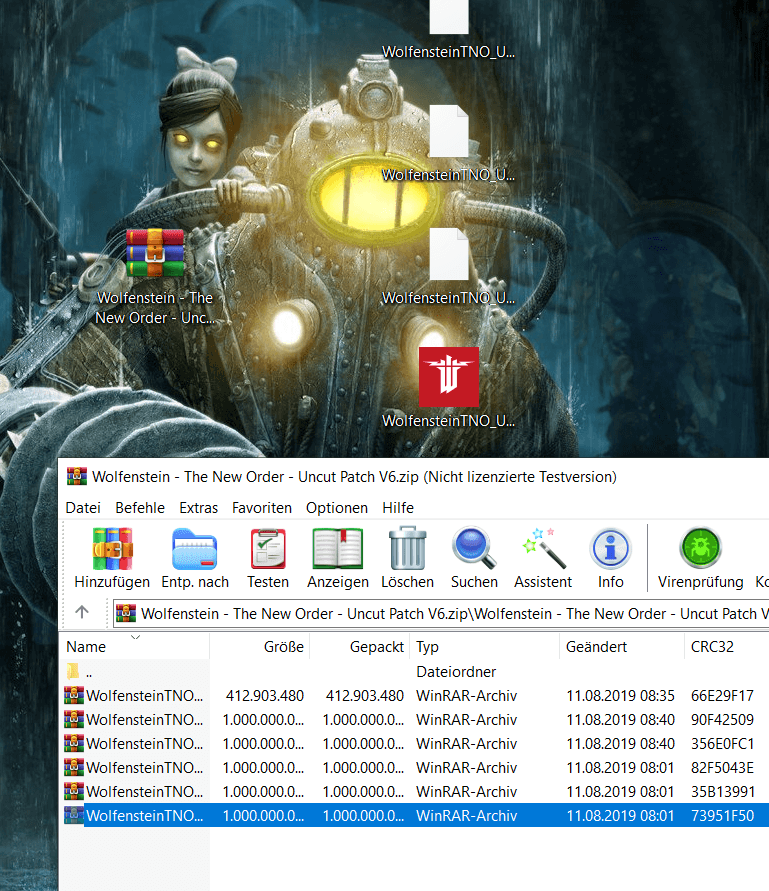Select the third blank WolfensteinTNO_U desktop file
The height and width of the screenshot is (891, 769).
pos(448,254)
